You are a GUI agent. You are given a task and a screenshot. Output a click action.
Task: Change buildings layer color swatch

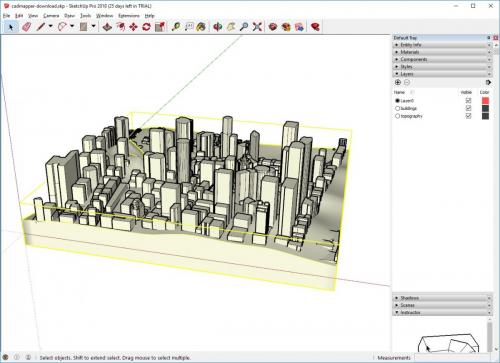click(x=485, y=108)
